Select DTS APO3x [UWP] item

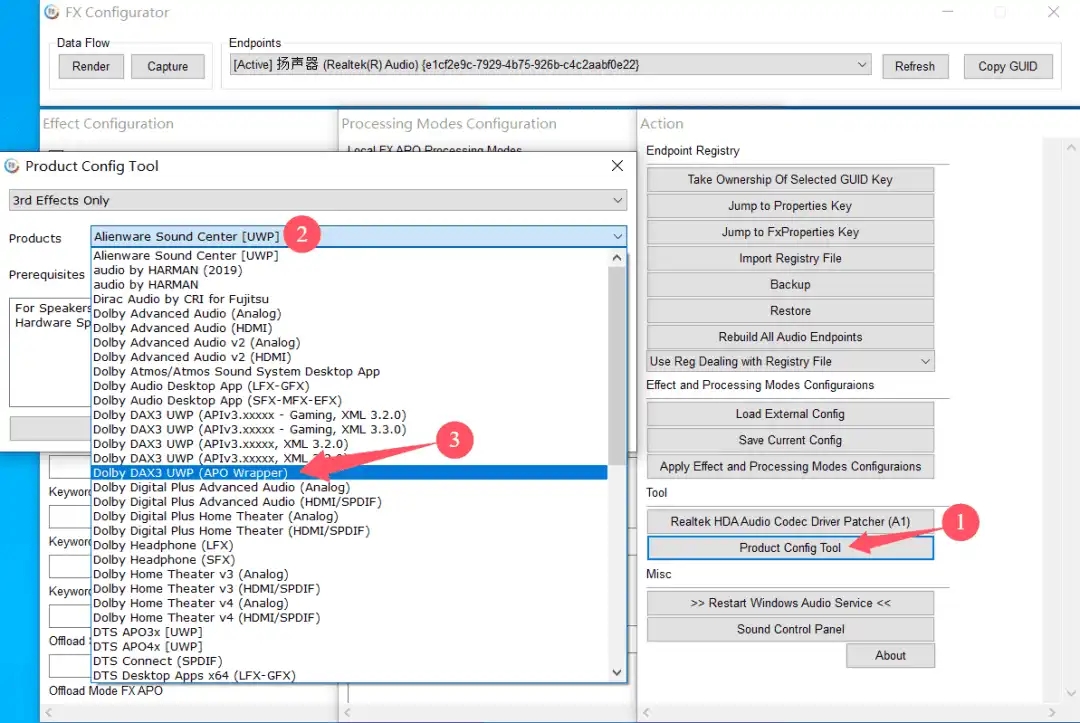pyautogui.click(x=350, y=631)
